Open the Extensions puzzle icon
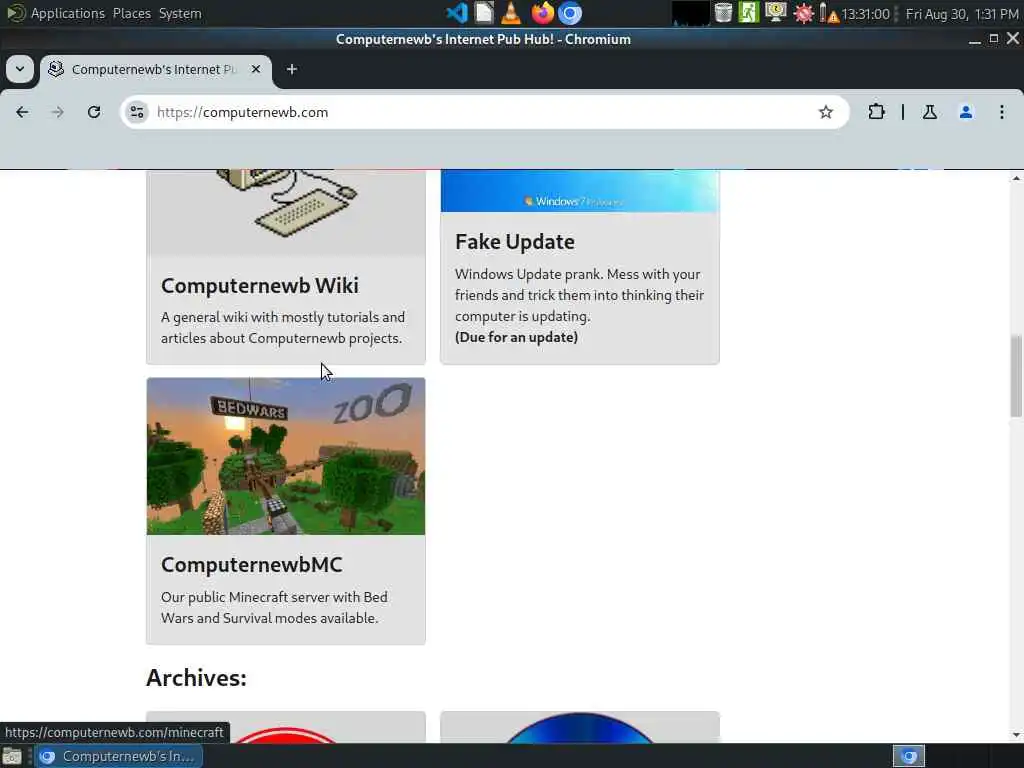The width and height of the screenshot is (1024, 768). pyautogui.click(x=876, y=112)
